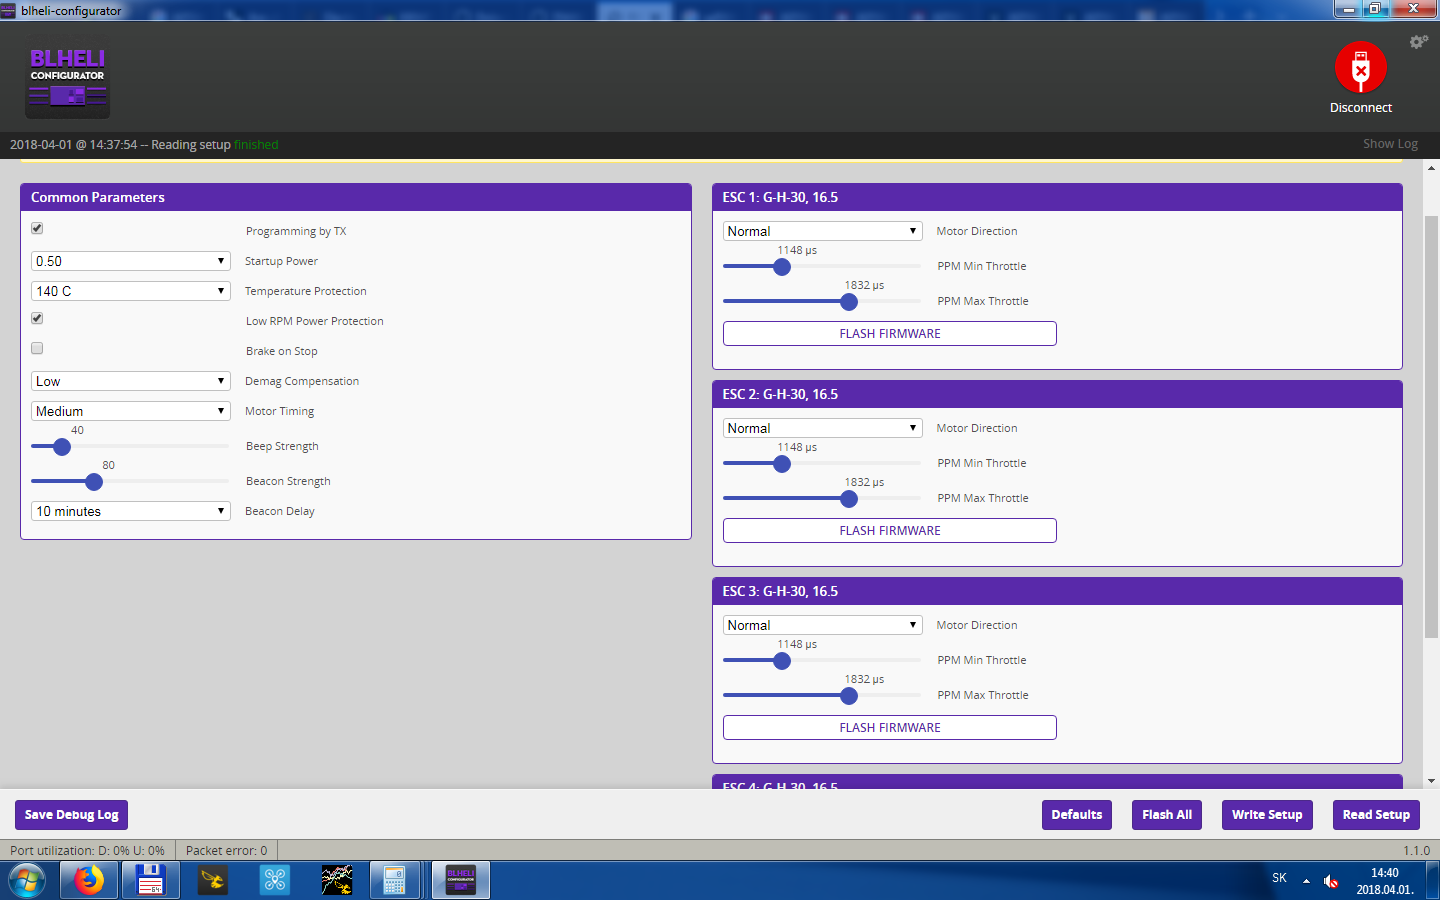Select the BLHeli configurator taskbar icon
1440x900 pixels.
[x=461, y=881]
